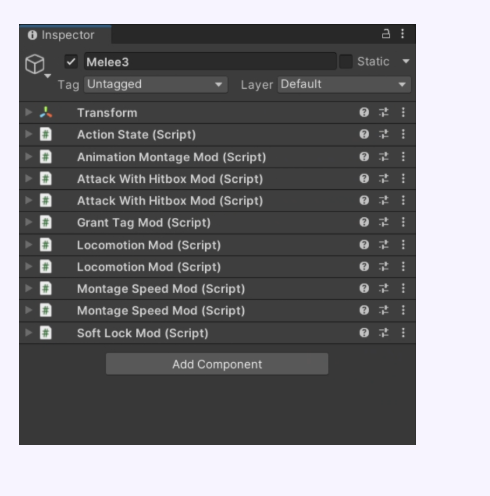This screenshot has width=490, height=496.
Task: Enable the Static checkbox
Action: (346, 62)
